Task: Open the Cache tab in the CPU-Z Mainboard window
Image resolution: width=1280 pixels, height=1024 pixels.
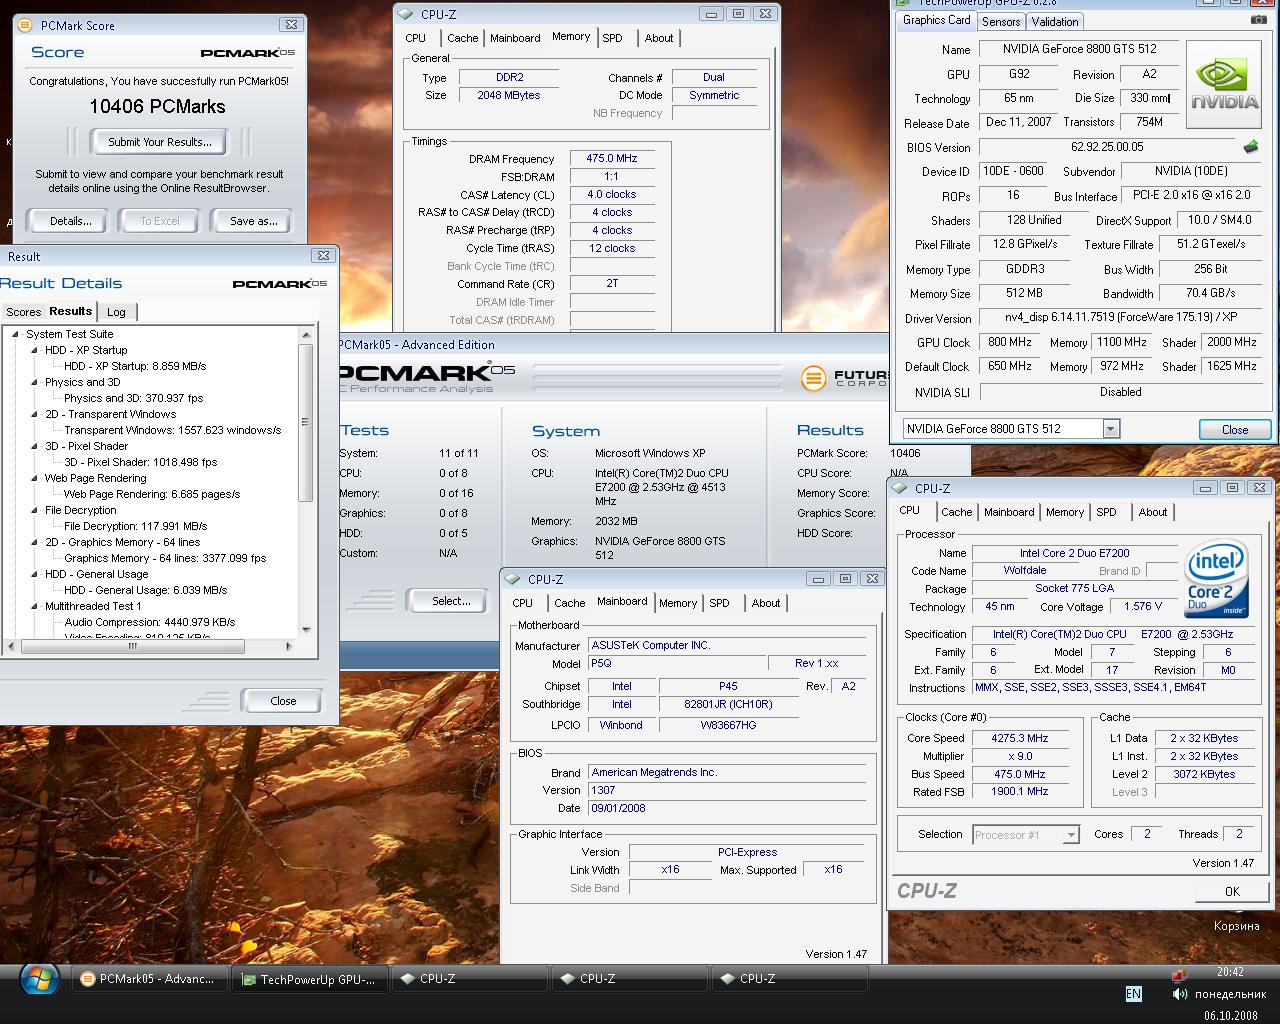Action: 569,603
